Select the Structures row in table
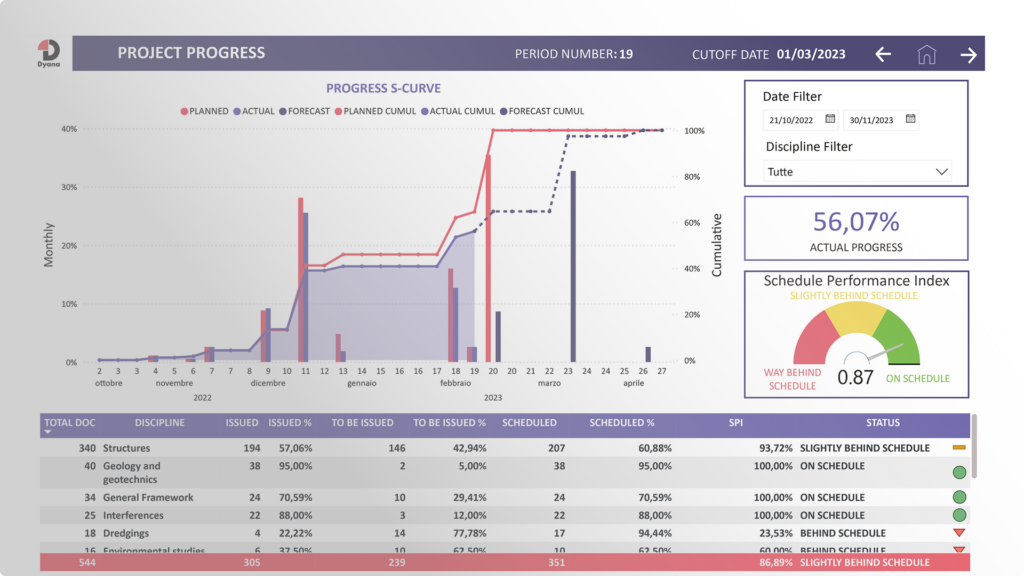 [505, 448]
